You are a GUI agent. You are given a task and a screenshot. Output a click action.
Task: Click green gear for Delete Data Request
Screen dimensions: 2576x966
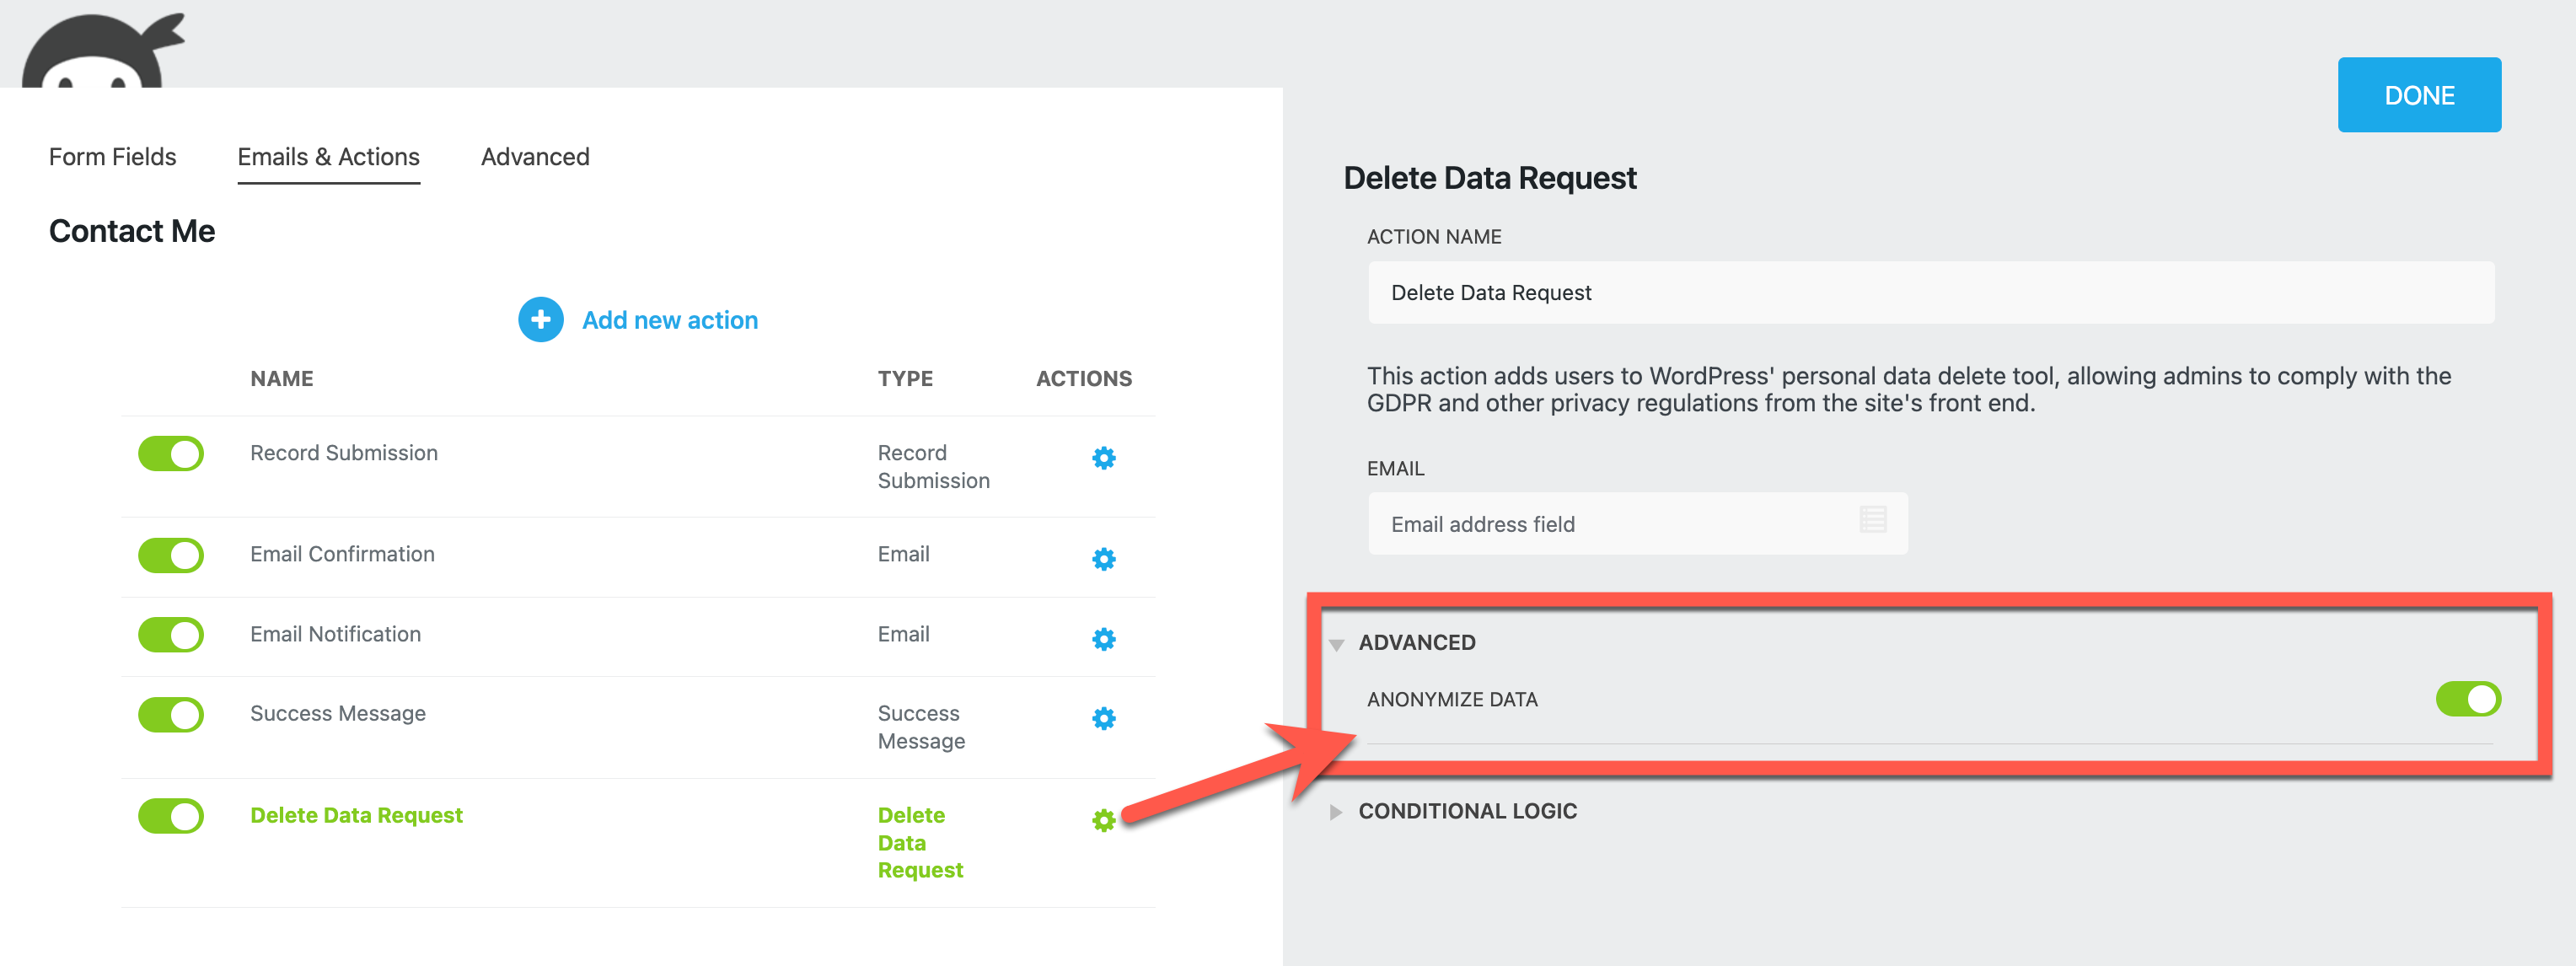pyautogui.click(x=1103, y=820)
